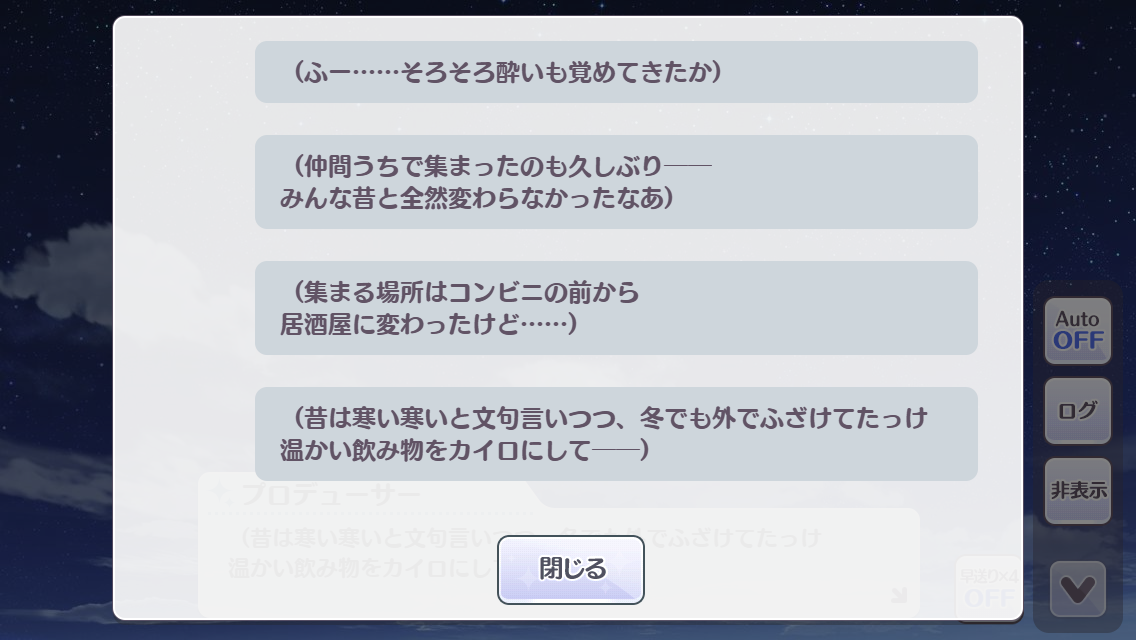Open the ログ history button
This screenshot has height=640, width=1136.
(x=1078, y=411)
